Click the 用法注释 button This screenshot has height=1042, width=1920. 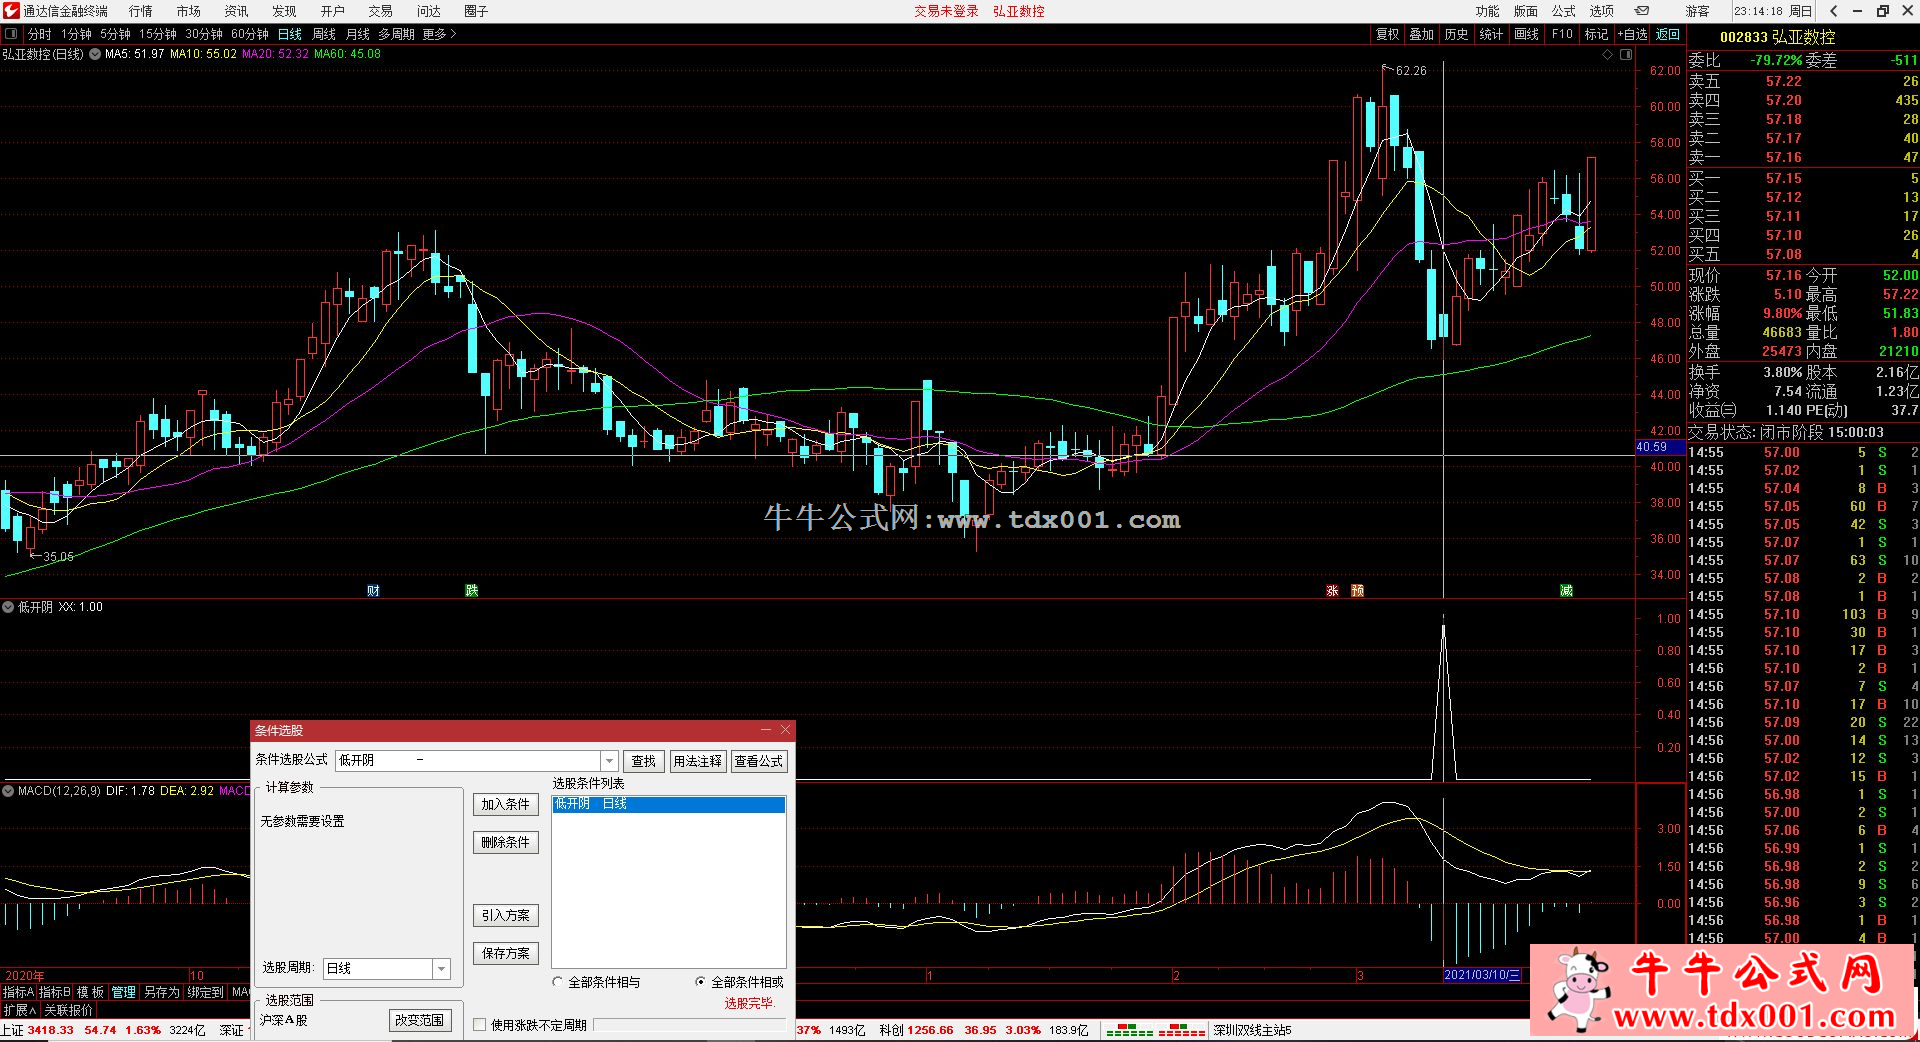[697, 761]
